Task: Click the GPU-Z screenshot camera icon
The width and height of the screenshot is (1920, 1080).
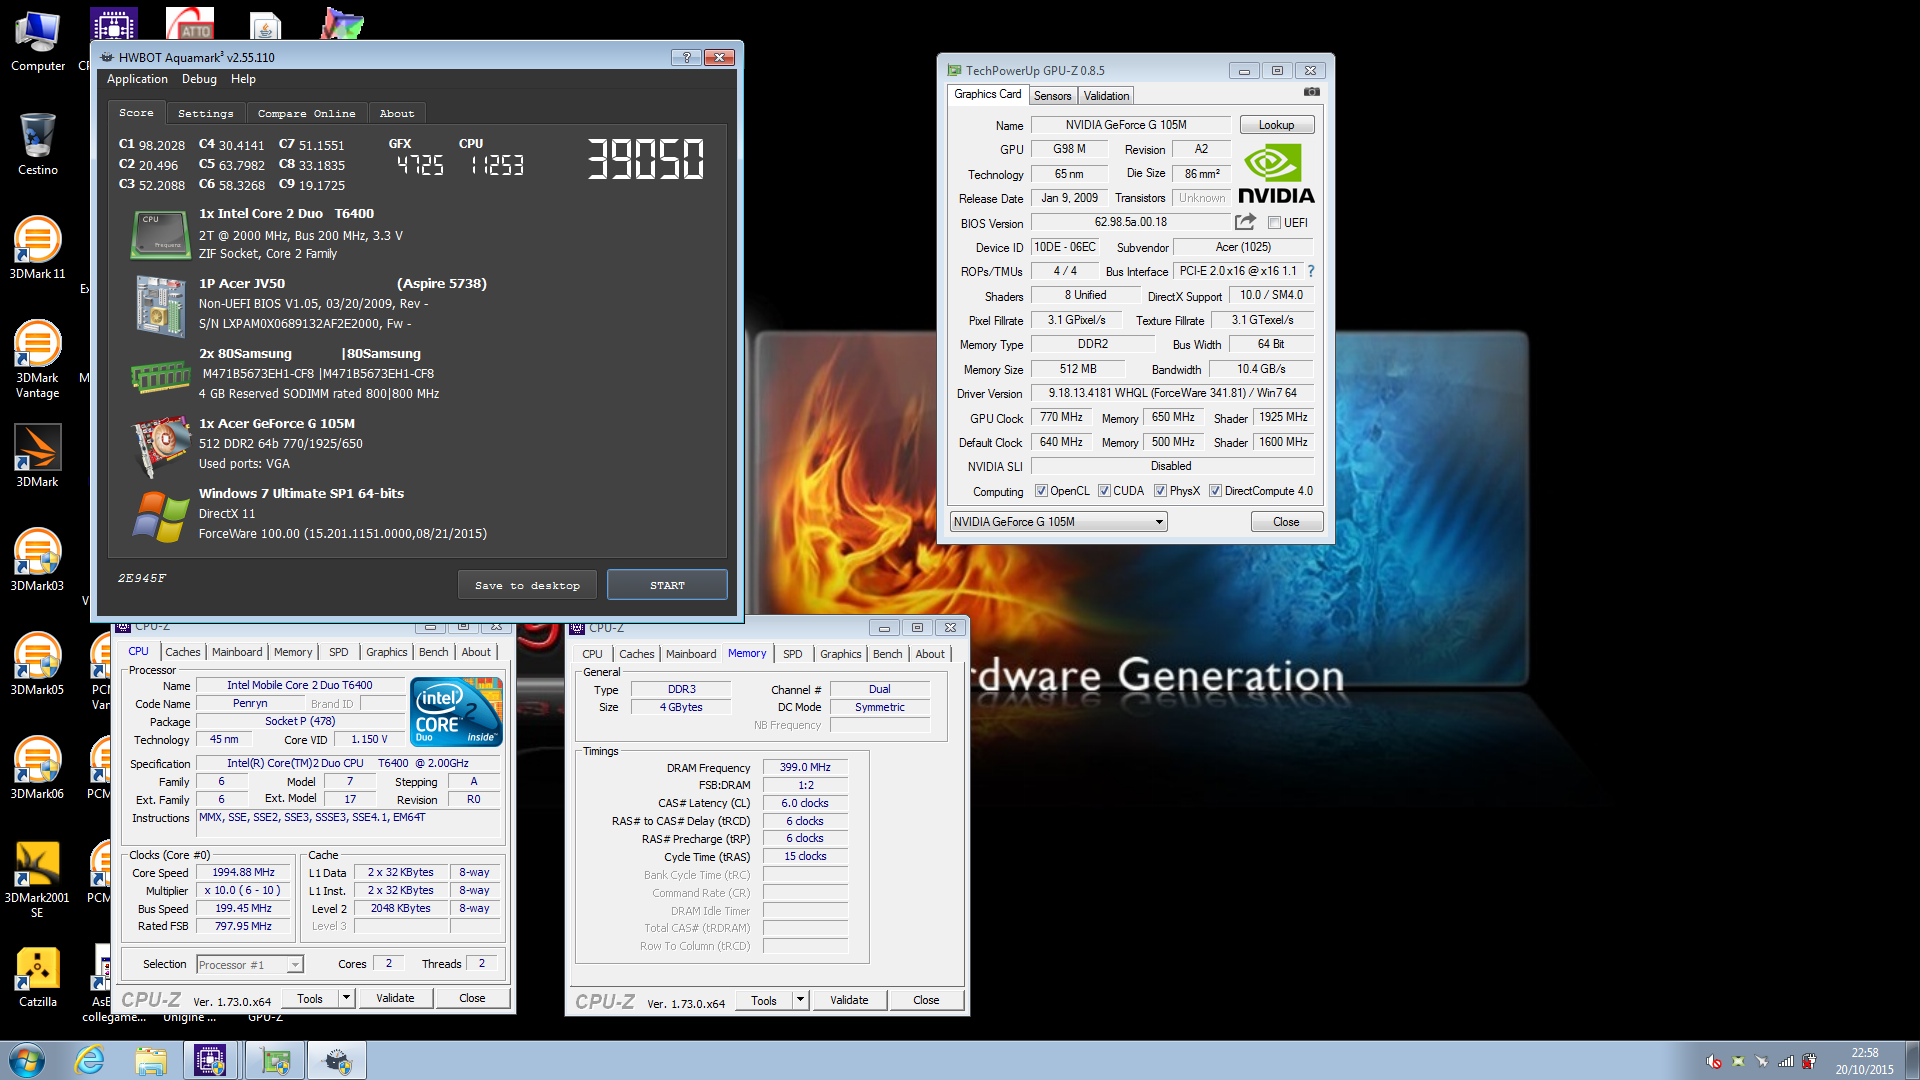Action: pos(1312,92)
